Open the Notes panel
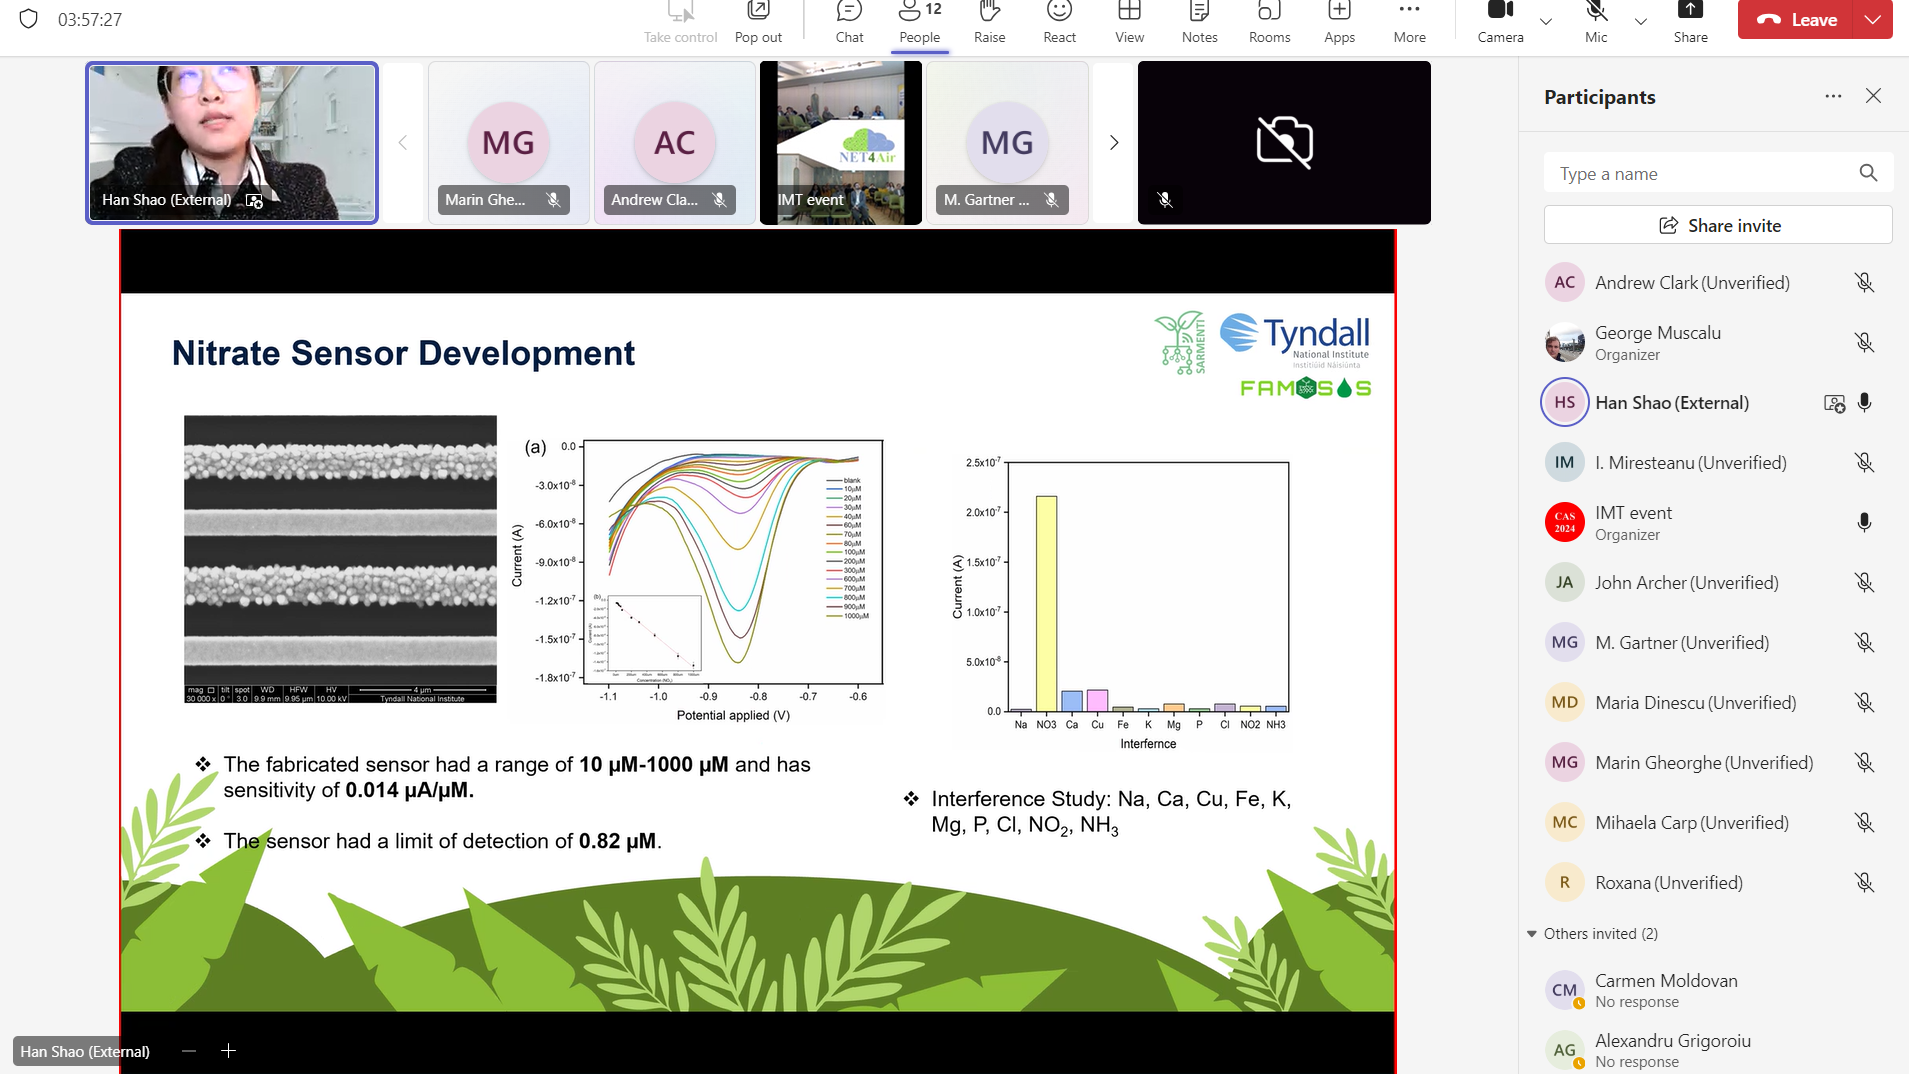Image resolution: width=1909 pixels, height=1074 pixels. coord(1199,22)
